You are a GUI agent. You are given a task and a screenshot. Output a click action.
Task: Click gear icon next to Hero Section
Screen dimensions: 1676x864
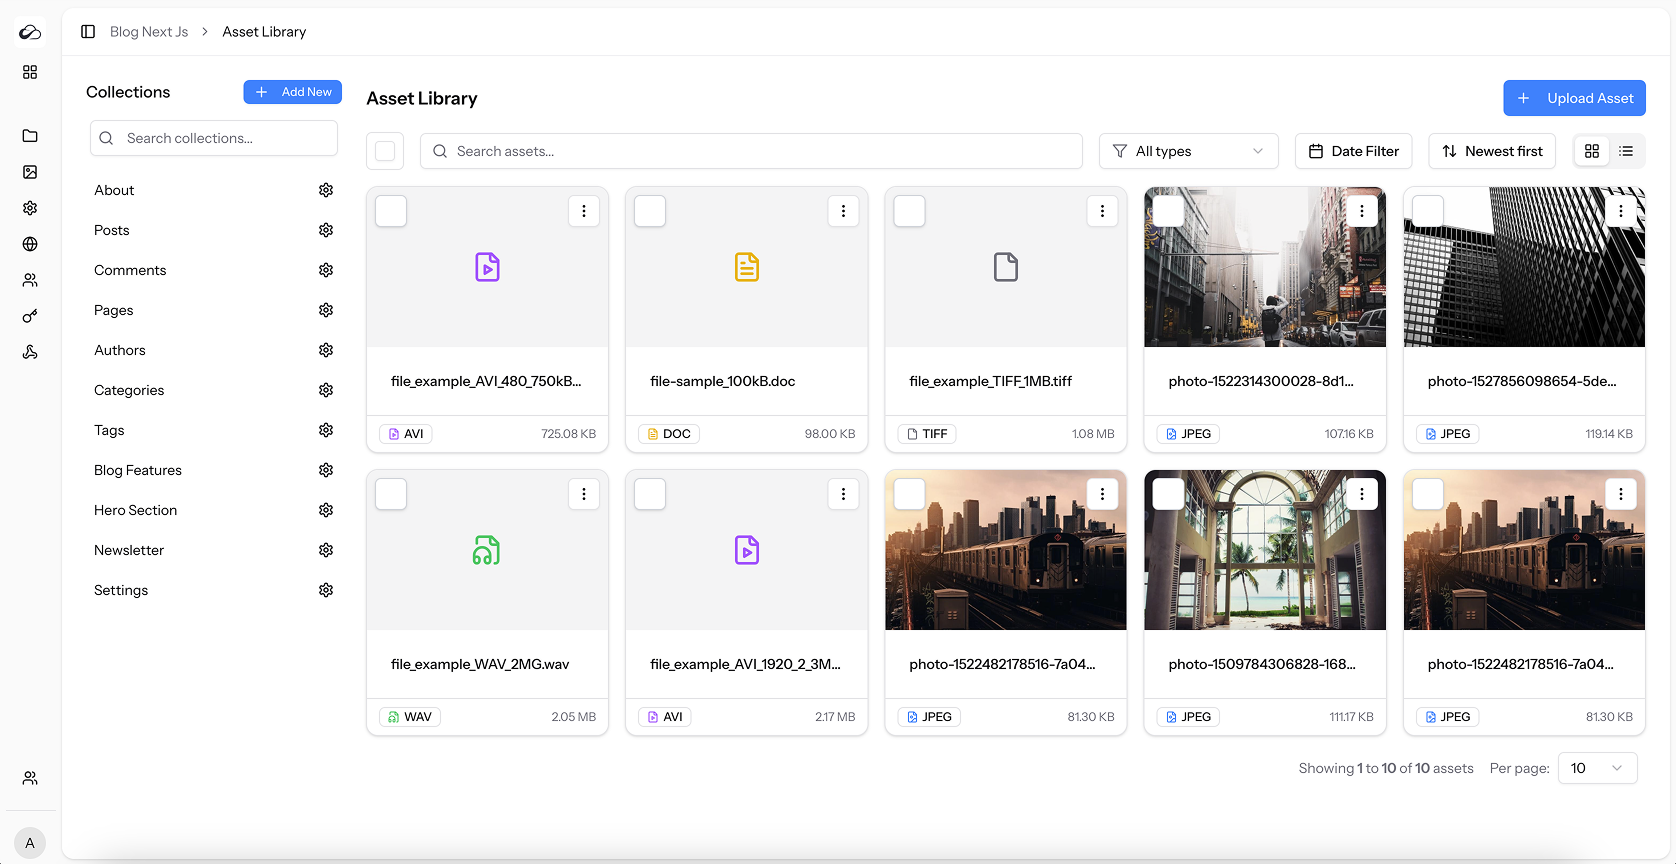pyautogui.click(x=325, y=510)
